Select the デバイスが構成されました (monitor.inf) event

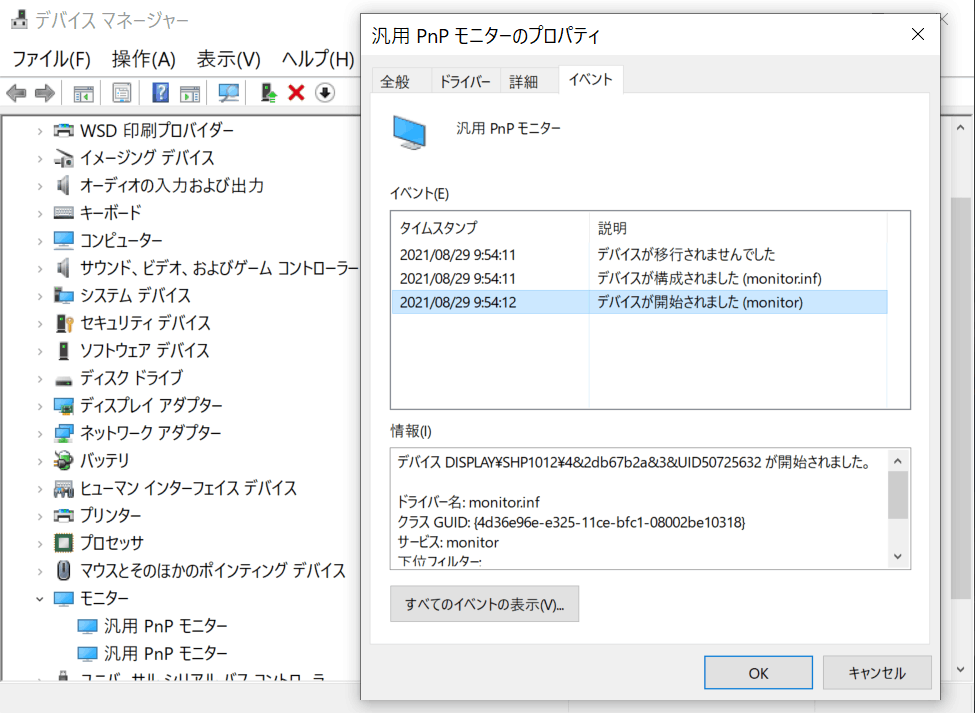pos(639,278)
